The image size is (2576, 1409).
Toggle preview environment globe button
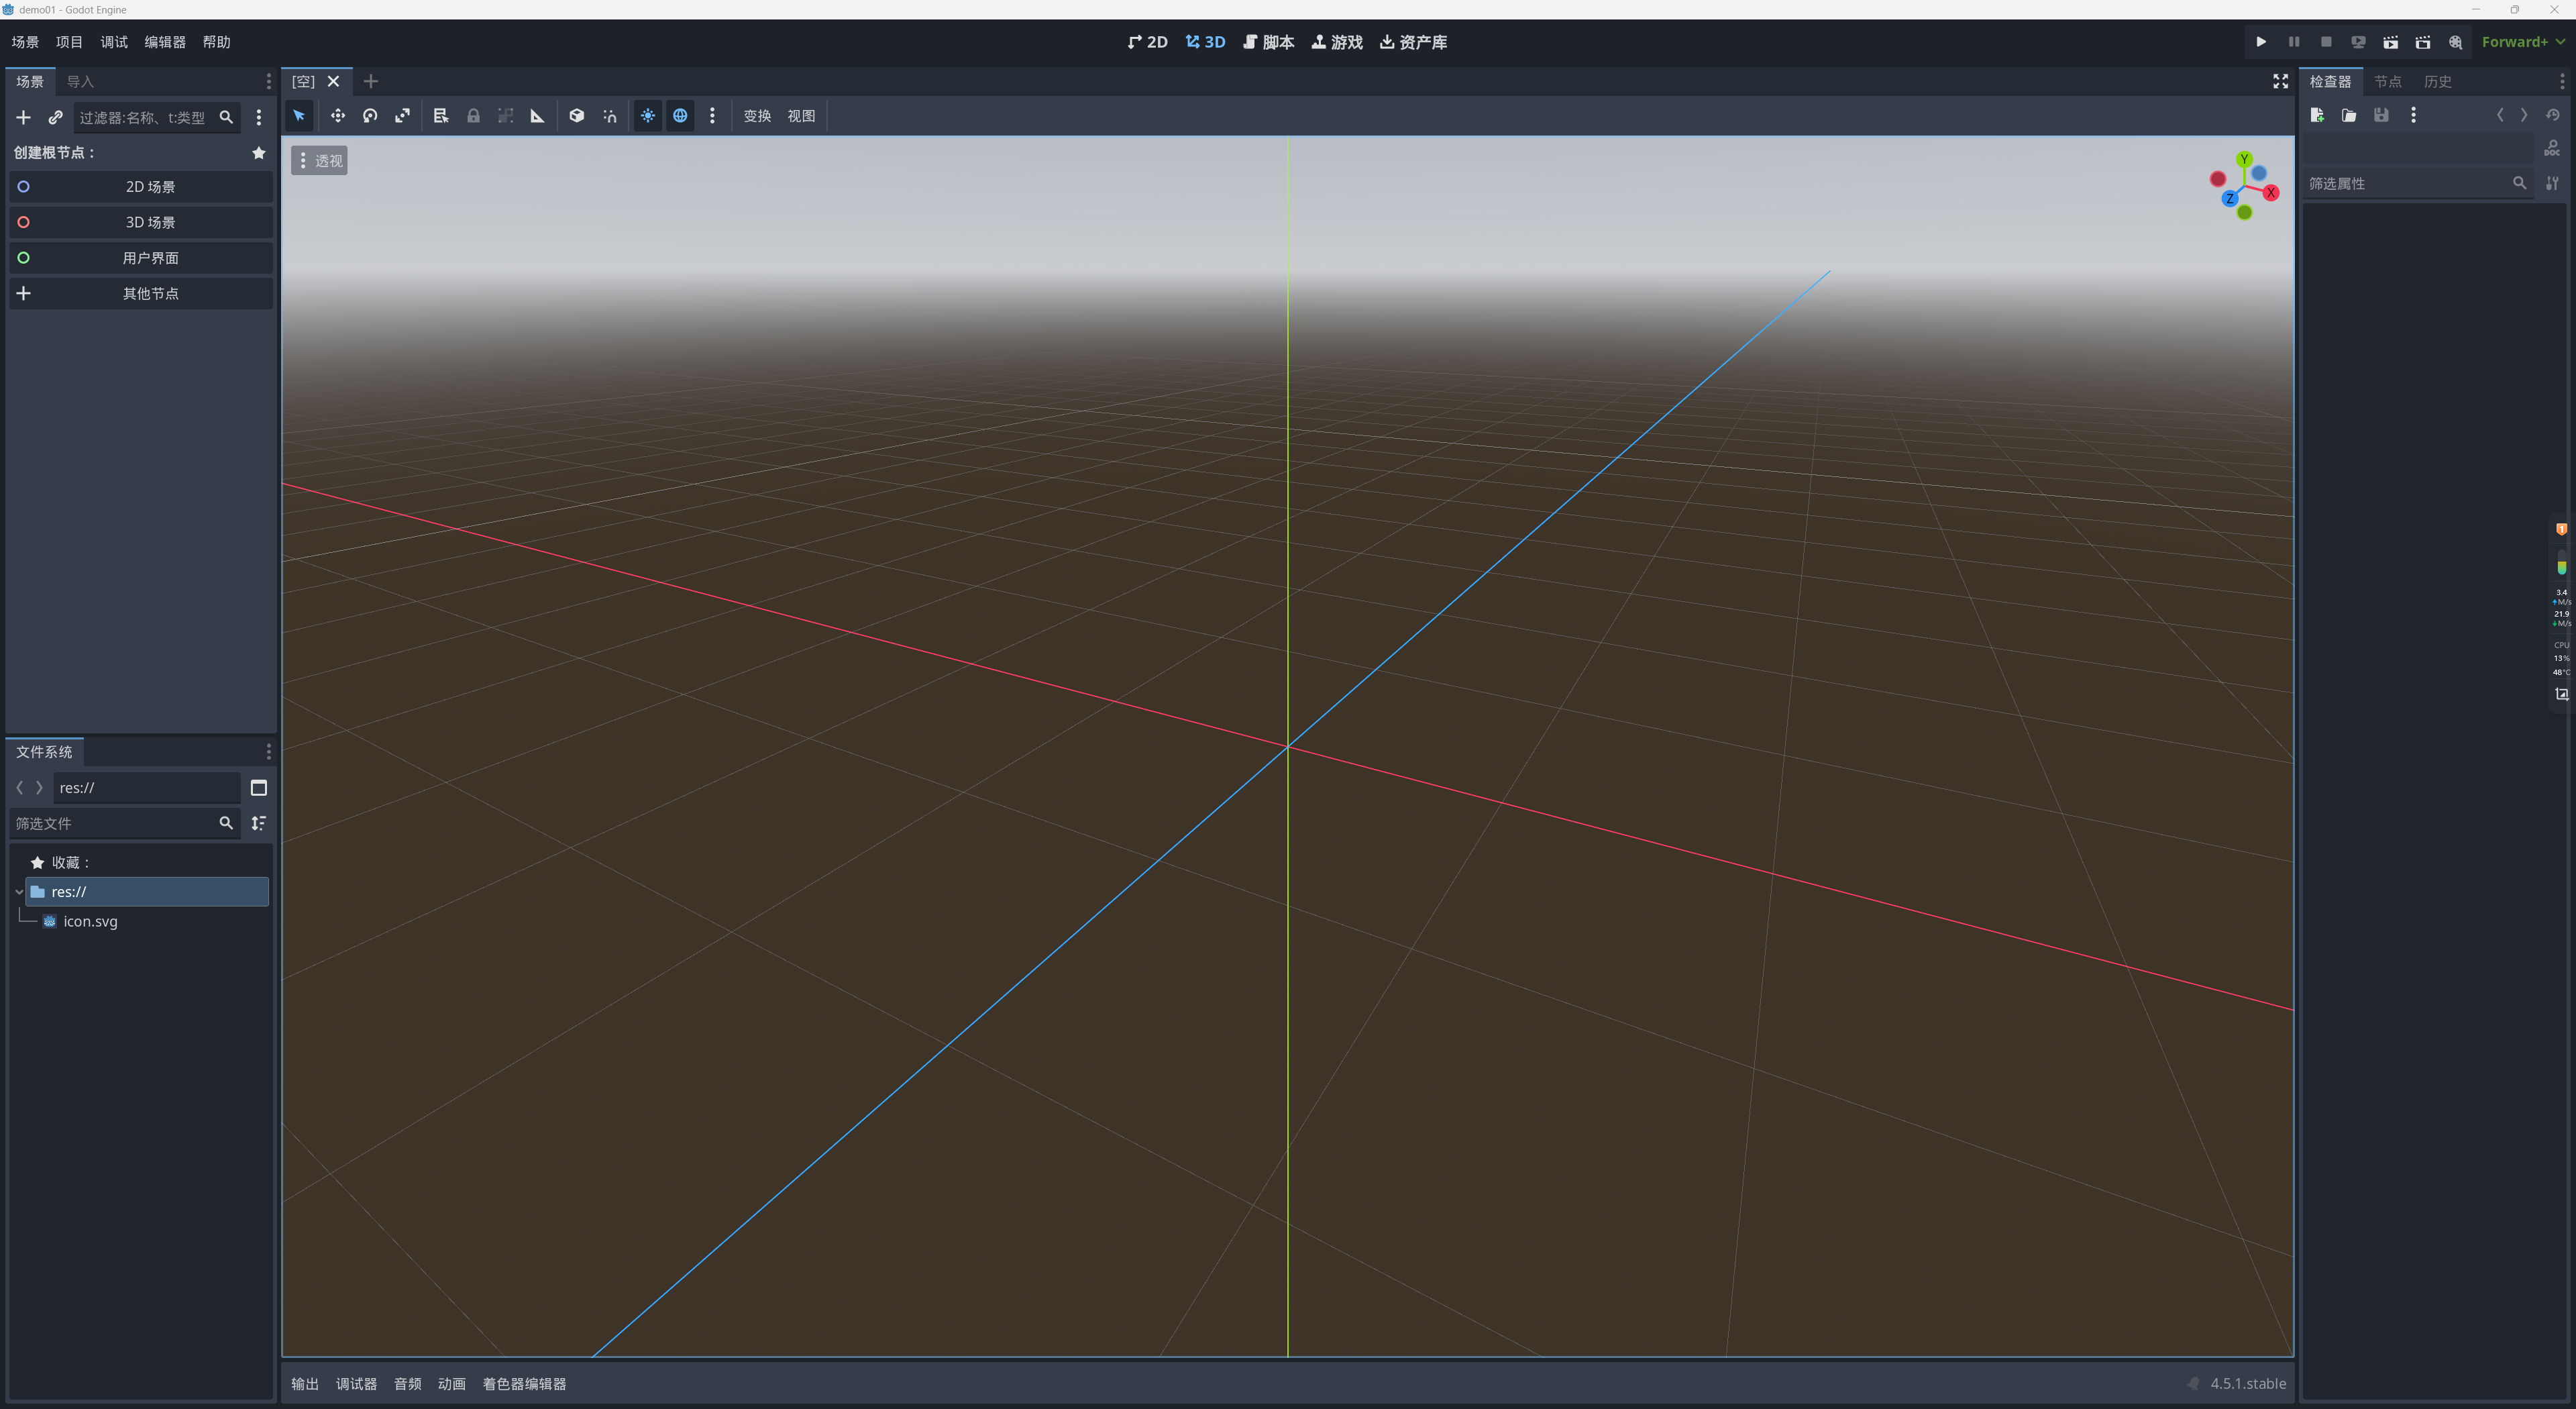tap(680, 116)
